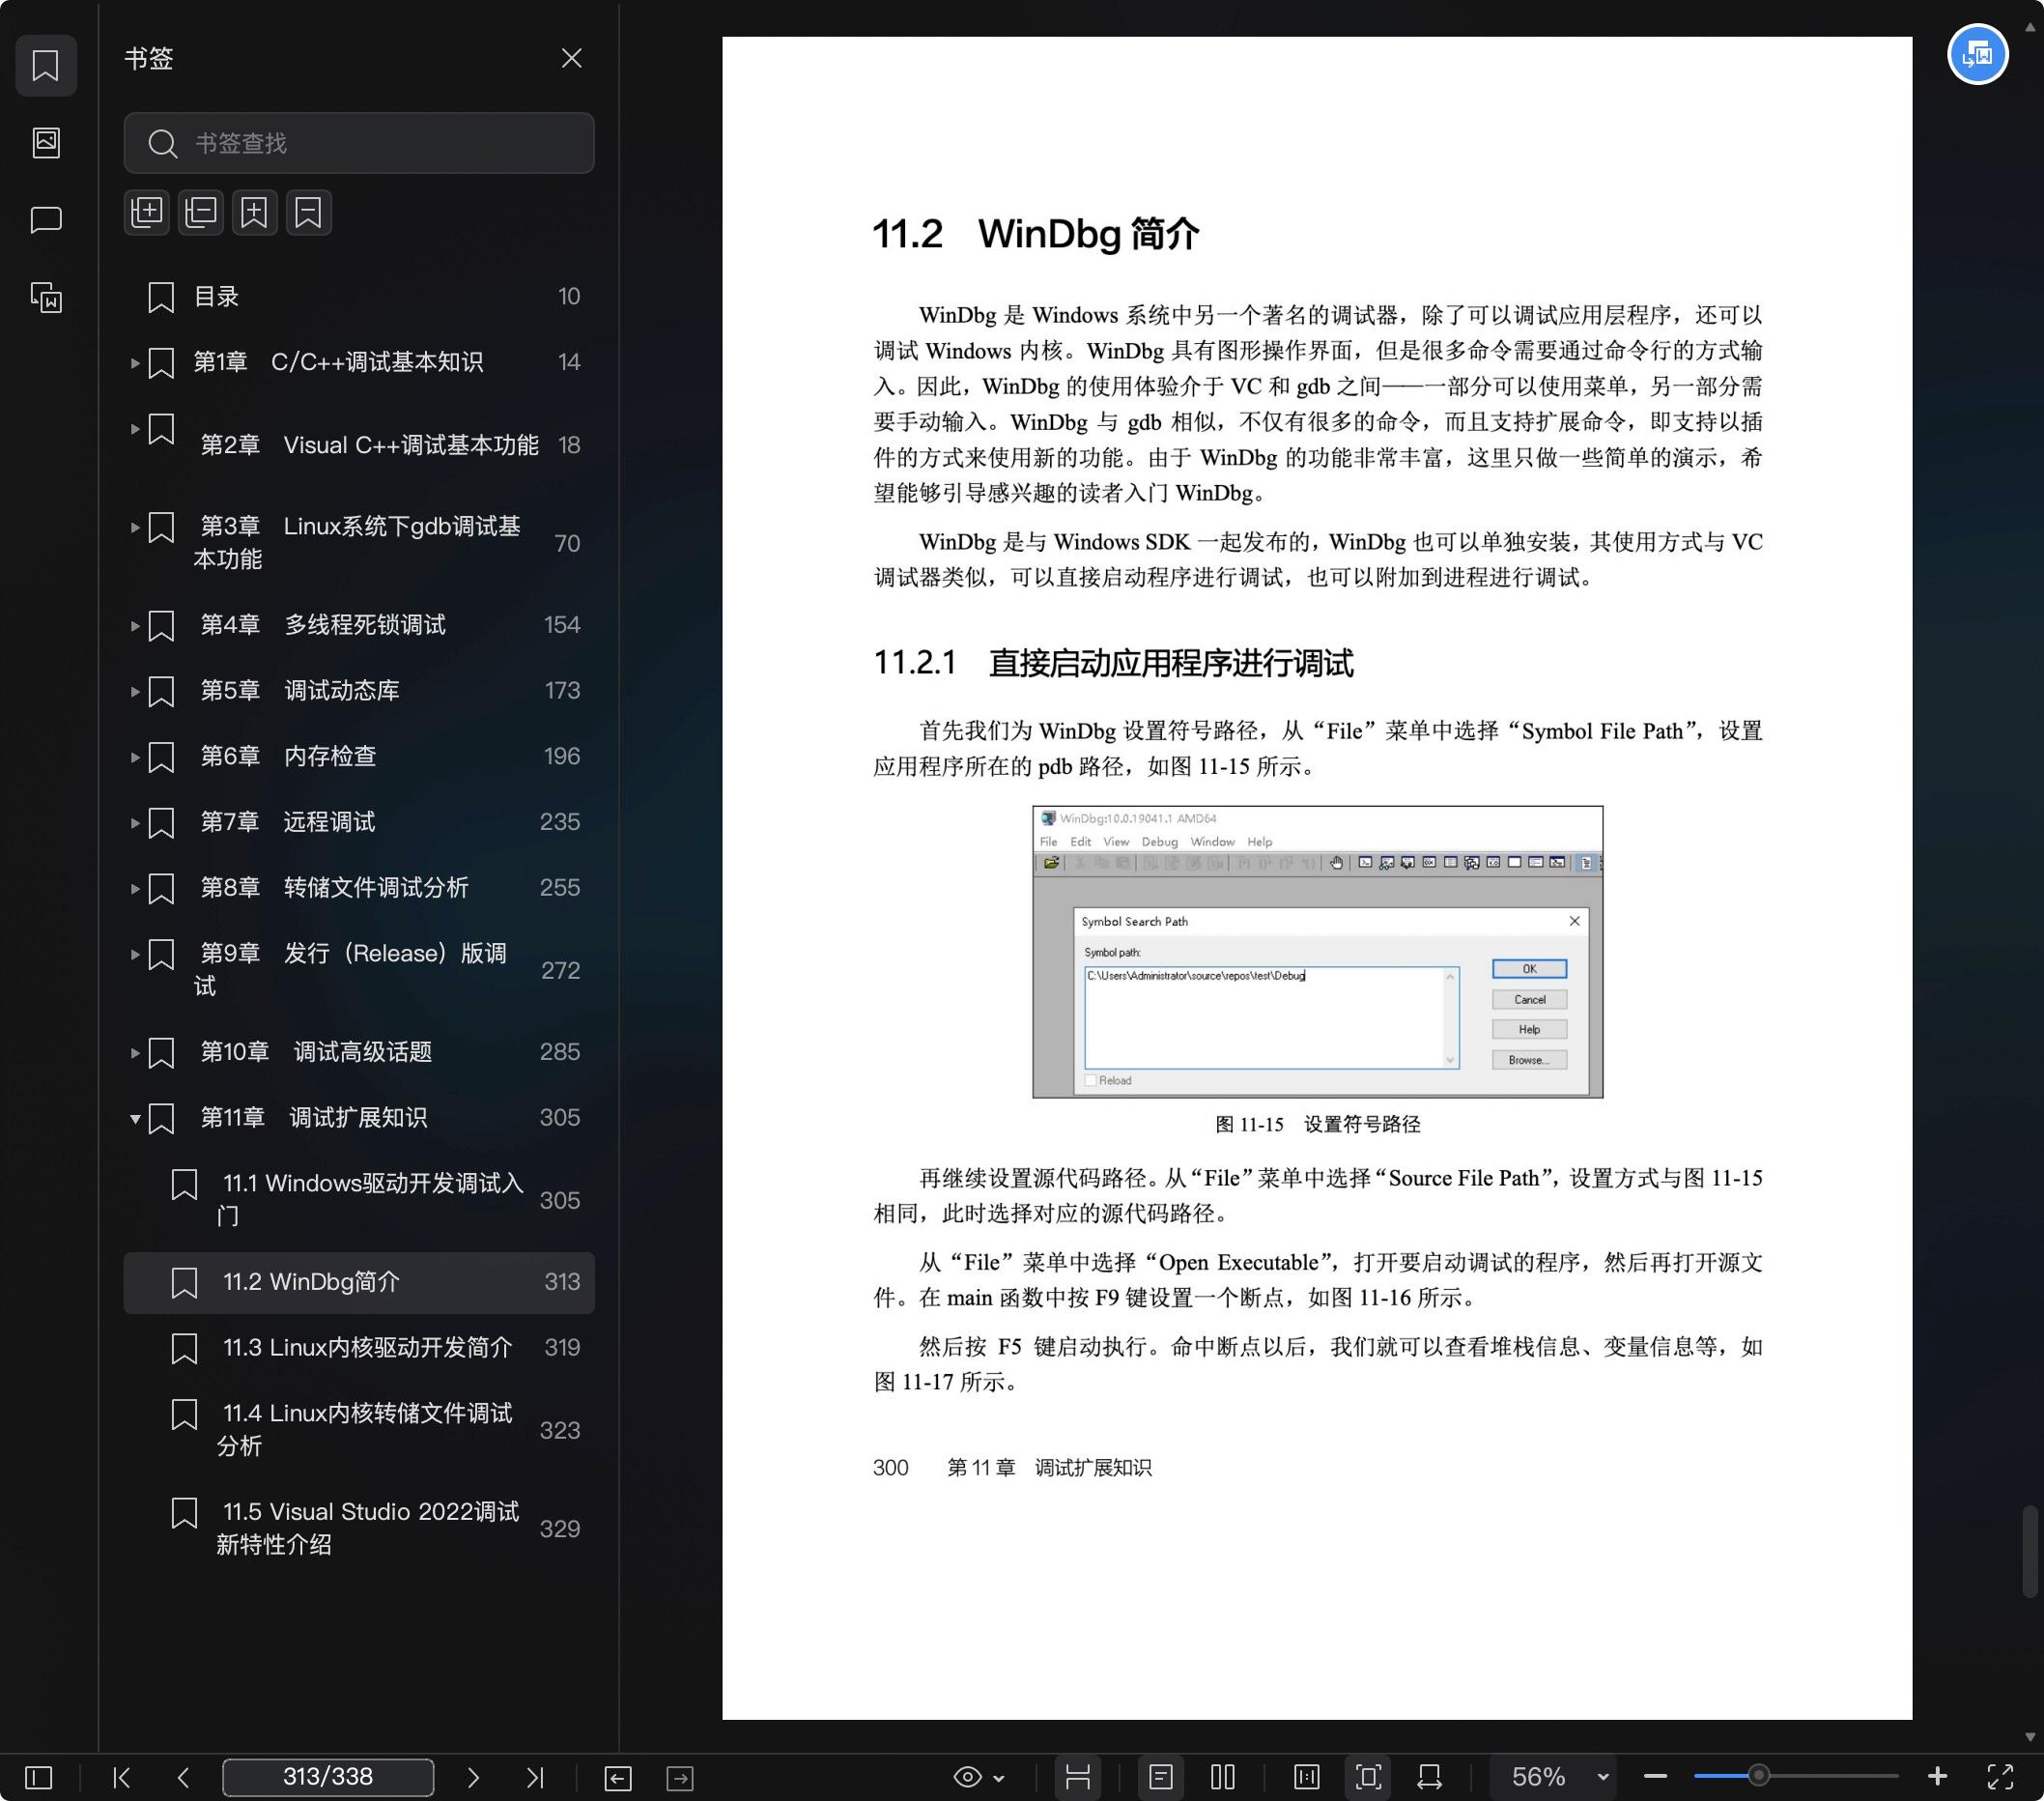Click the scroll down arrow
This screenshot has height=1801, width=2044.
2030,1738
